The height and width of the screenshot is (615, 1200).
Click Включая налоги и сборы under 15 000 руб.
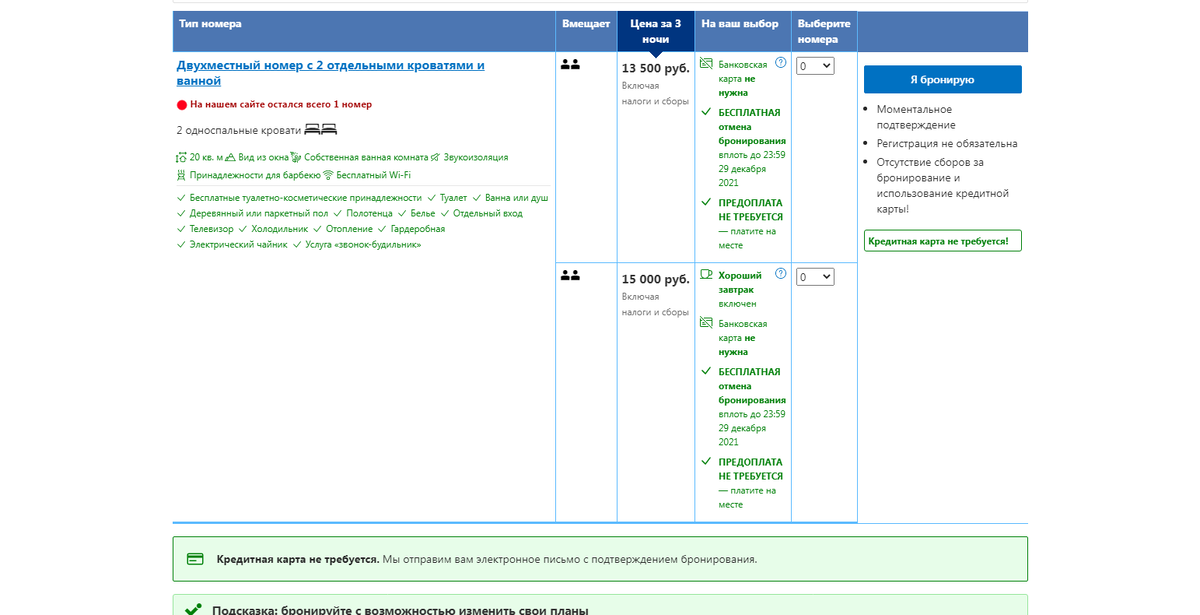tap(656, 304)
